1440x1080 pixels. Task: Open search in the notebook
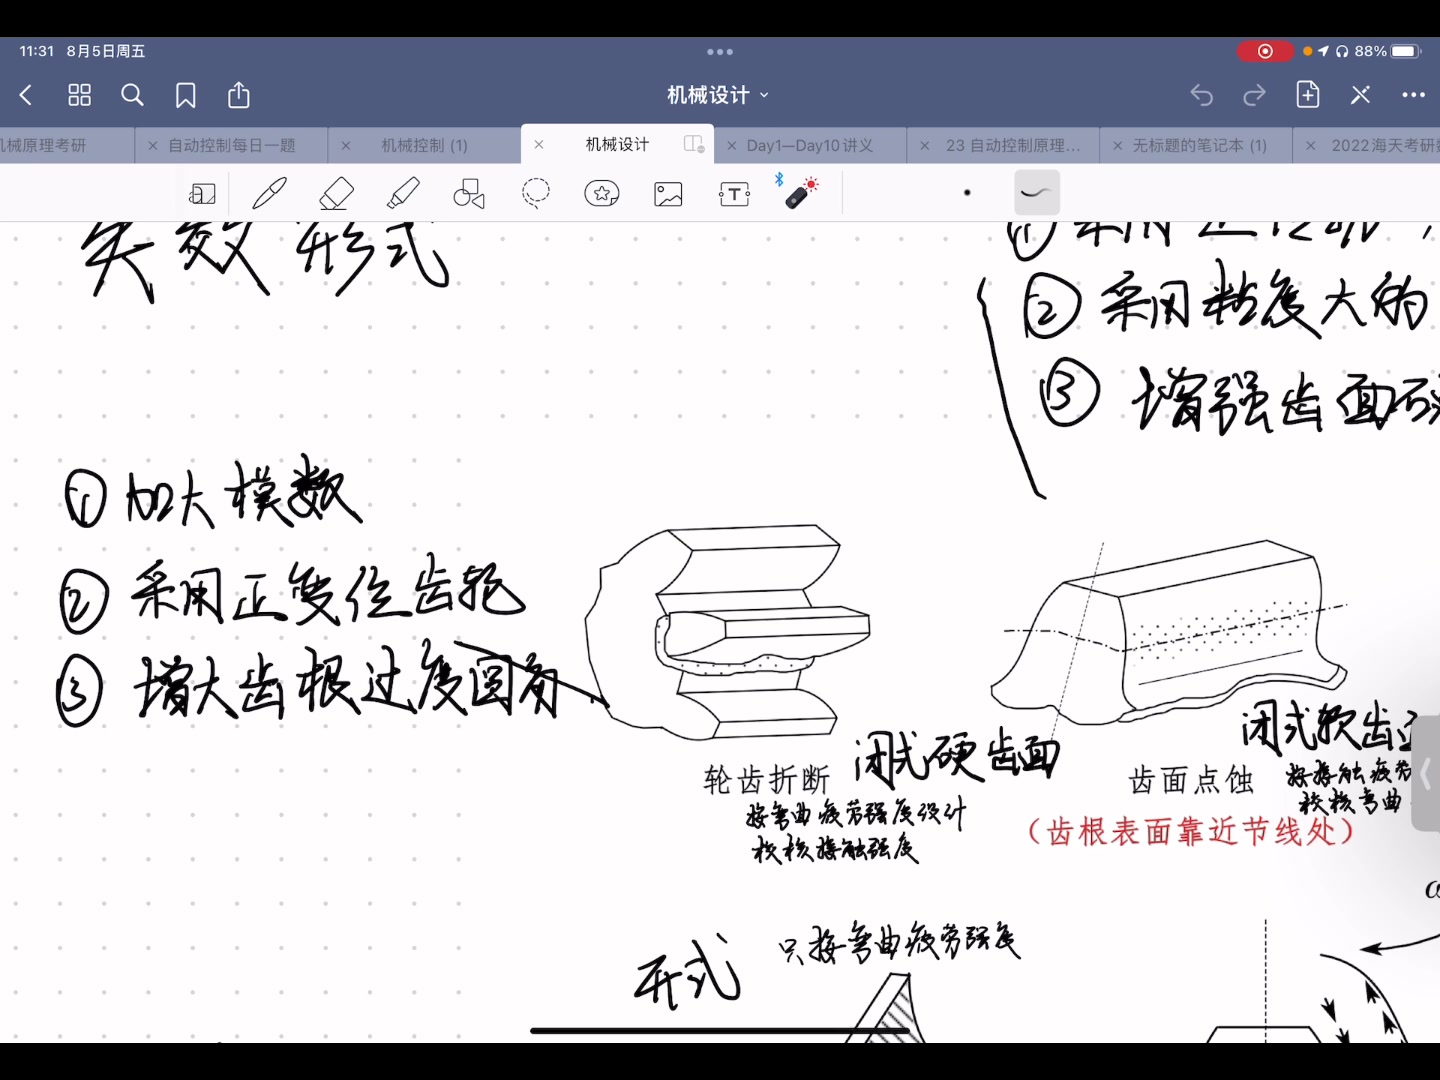(132, 95)
